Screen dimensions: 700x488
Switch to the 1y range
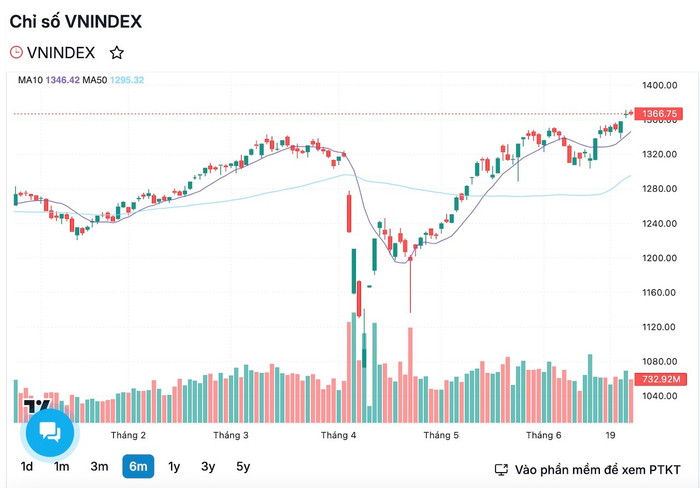tap(174, 467)
